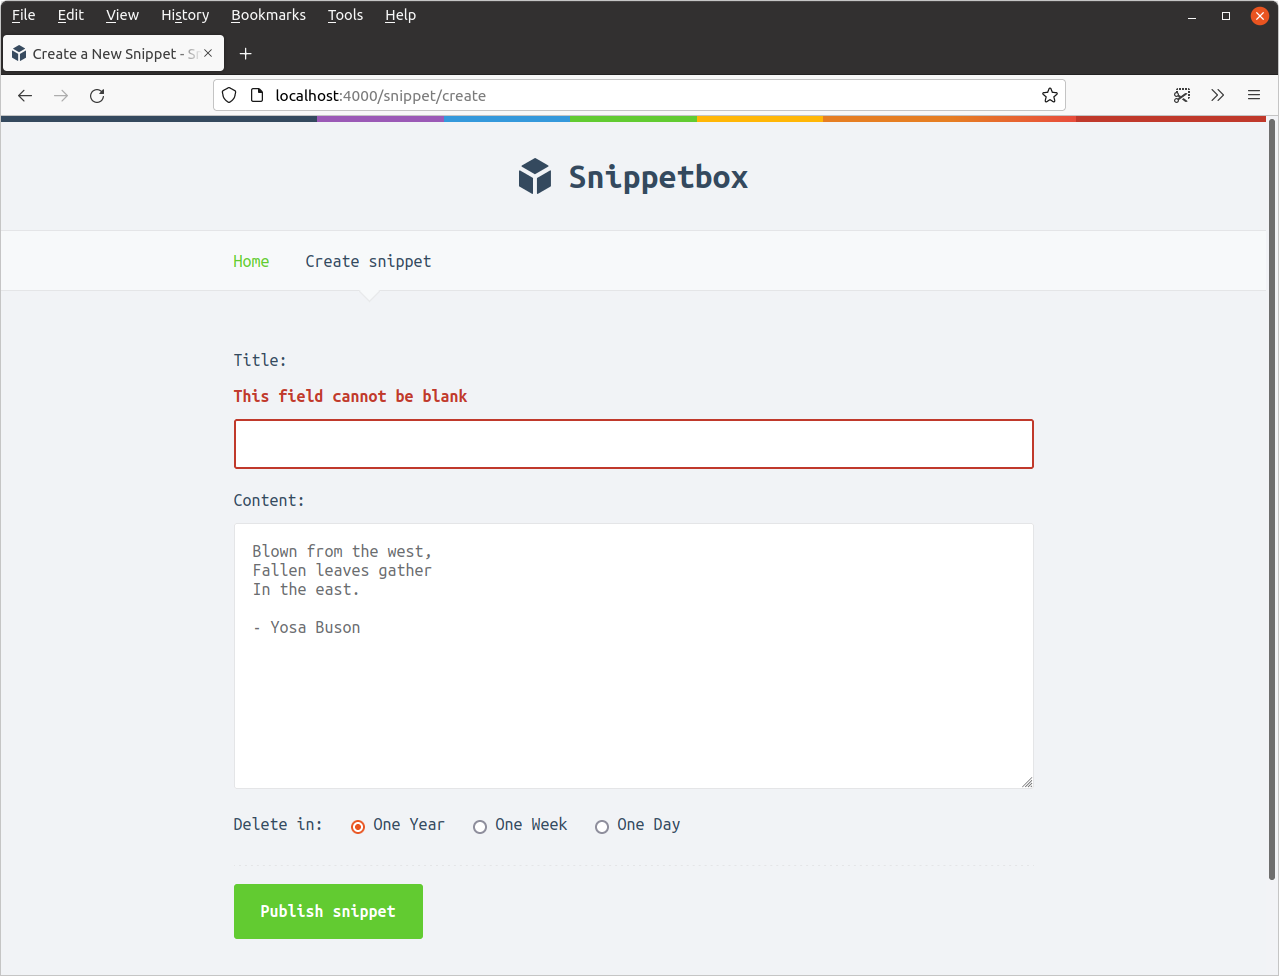Open the Firefox hamburger application menu

click(x=1253, y=96)
